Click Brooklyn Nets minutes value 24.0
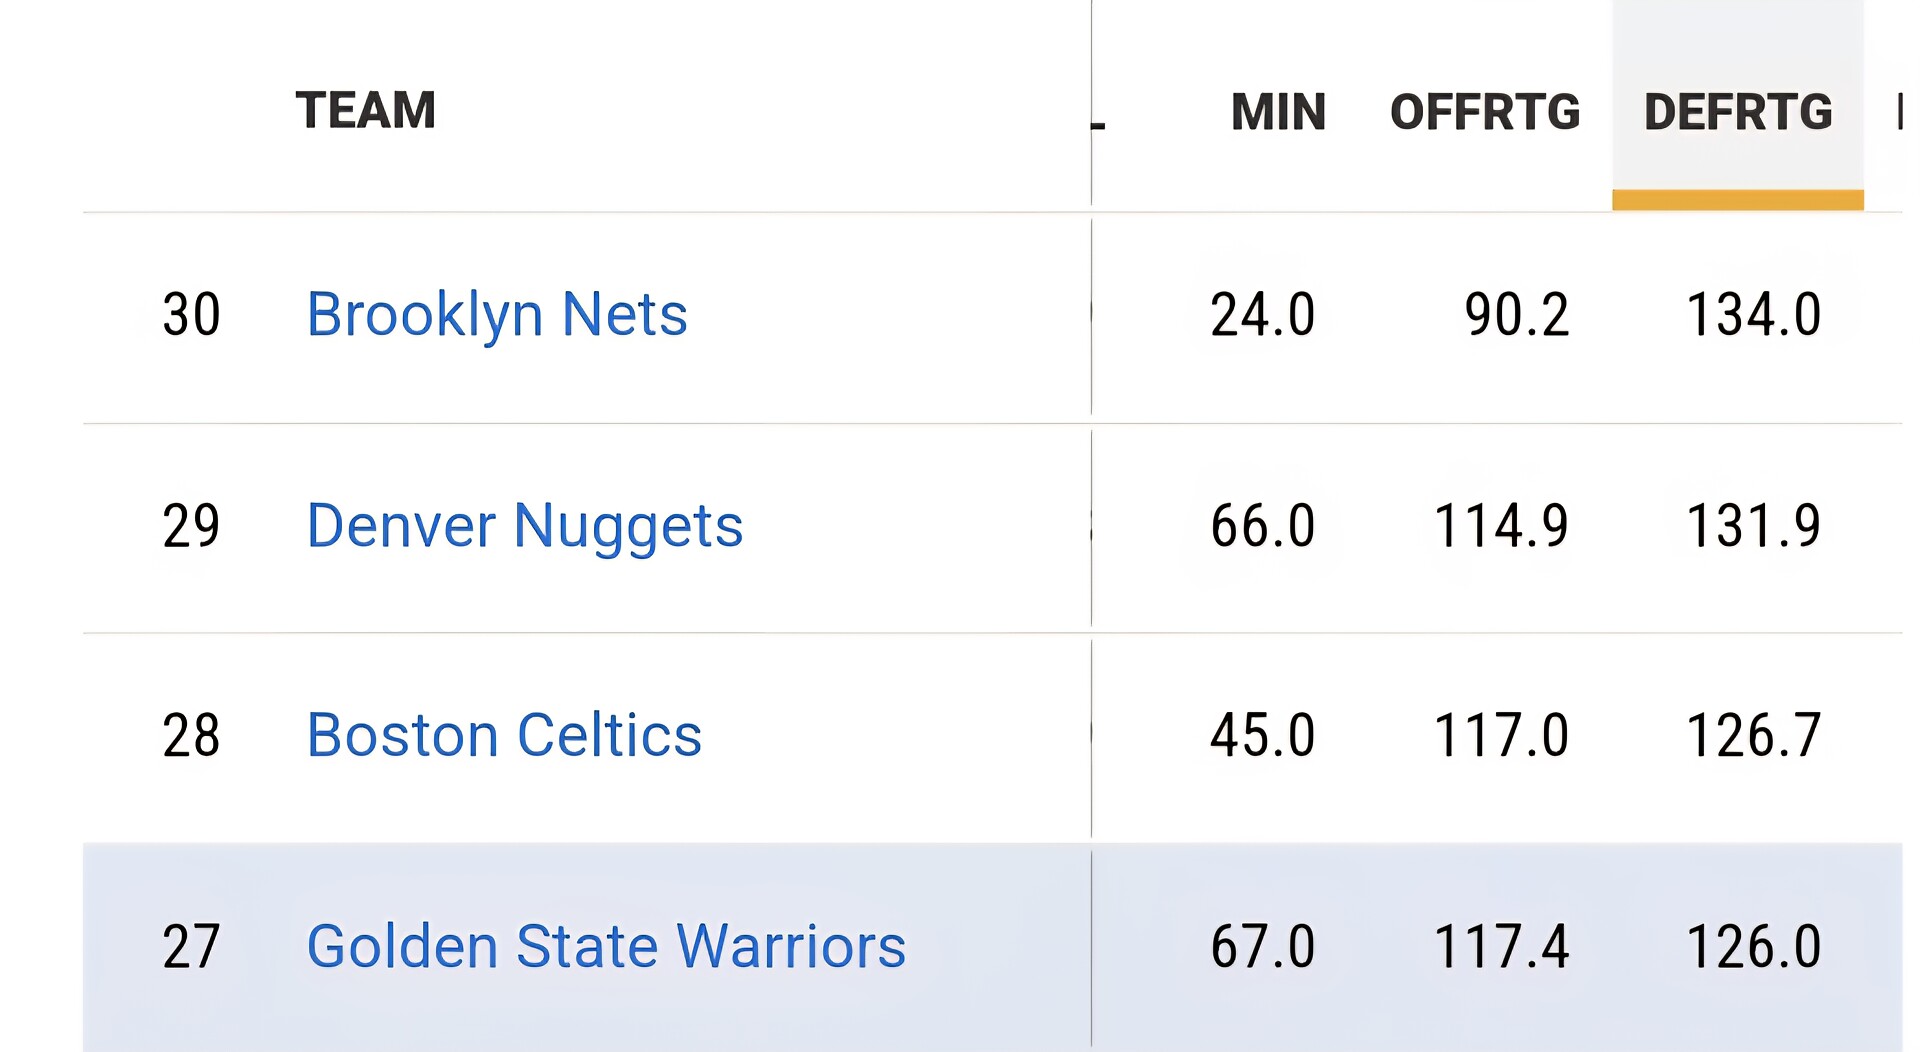Image resolution: width=1920 pixels, height=1052 pixels. [x=1263, y=315]
